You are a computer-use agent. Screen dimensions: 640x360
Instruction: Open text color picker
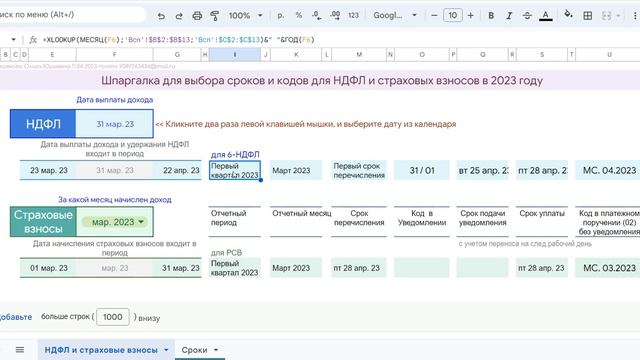tap(546, 16)
